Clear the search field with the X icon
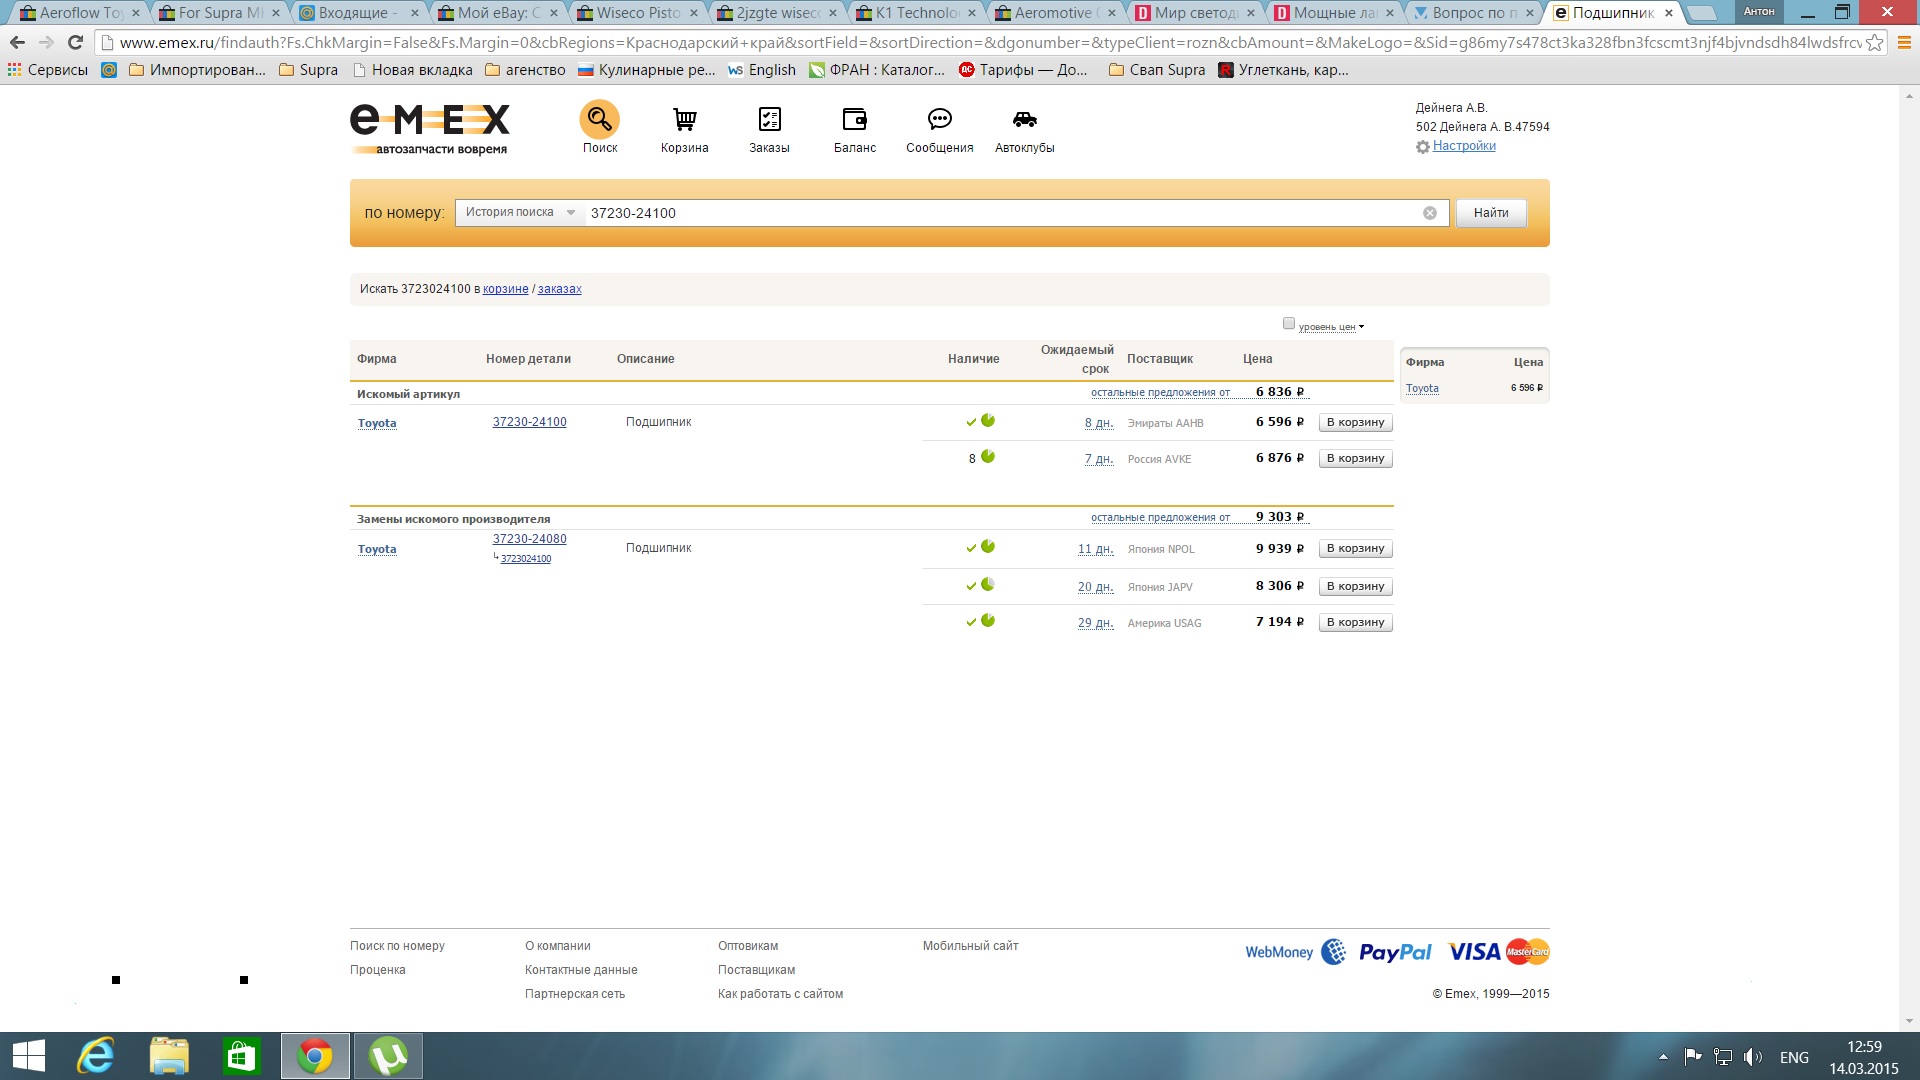Screen dimensions: 1920x1080 (x=1430, y=213)
